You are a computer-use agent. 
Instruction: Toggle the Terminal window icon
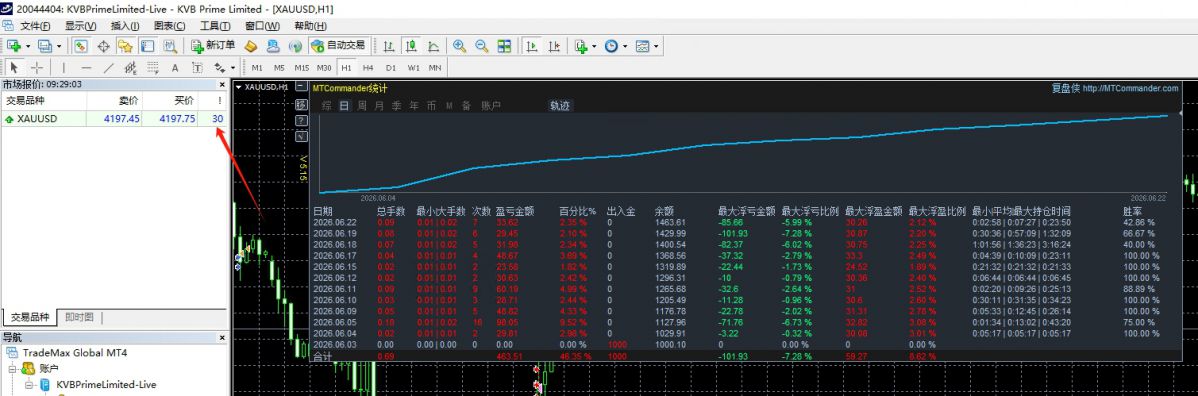tap(147, 46)
